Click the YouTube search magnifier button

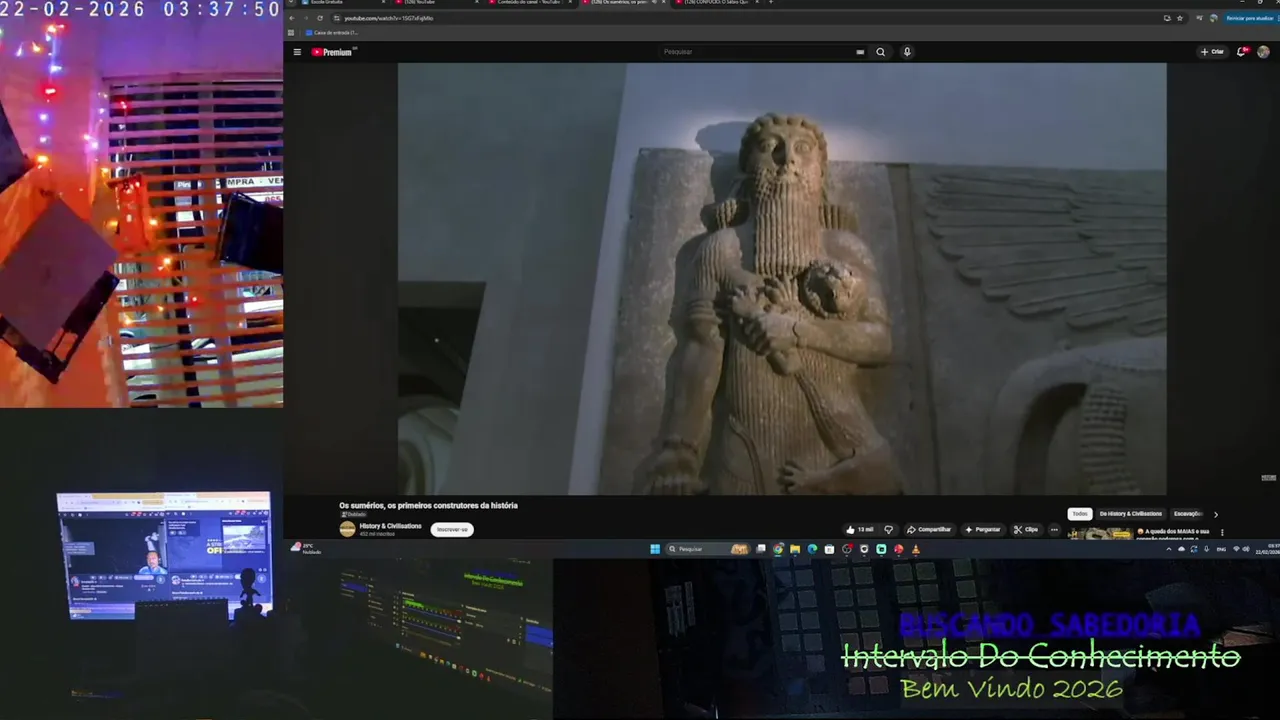(881, 52)
